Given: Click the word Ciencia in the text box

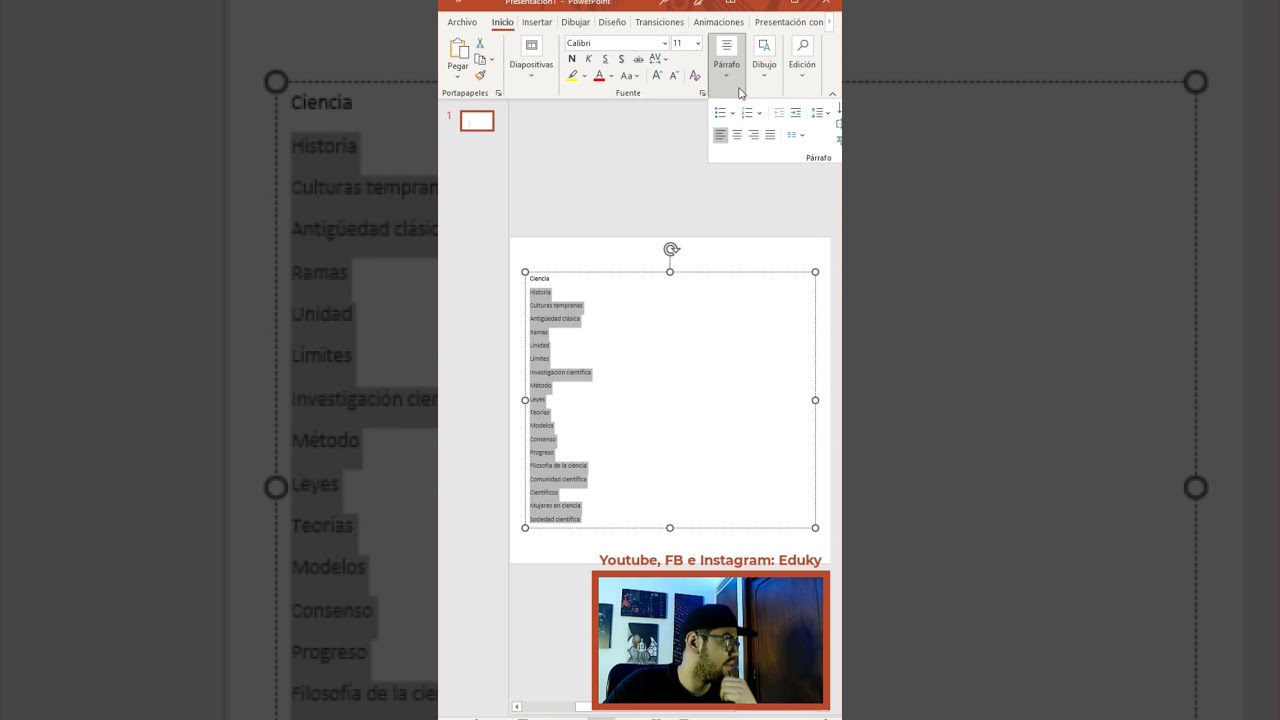Looking at the screenshot, I should (539, 279).
